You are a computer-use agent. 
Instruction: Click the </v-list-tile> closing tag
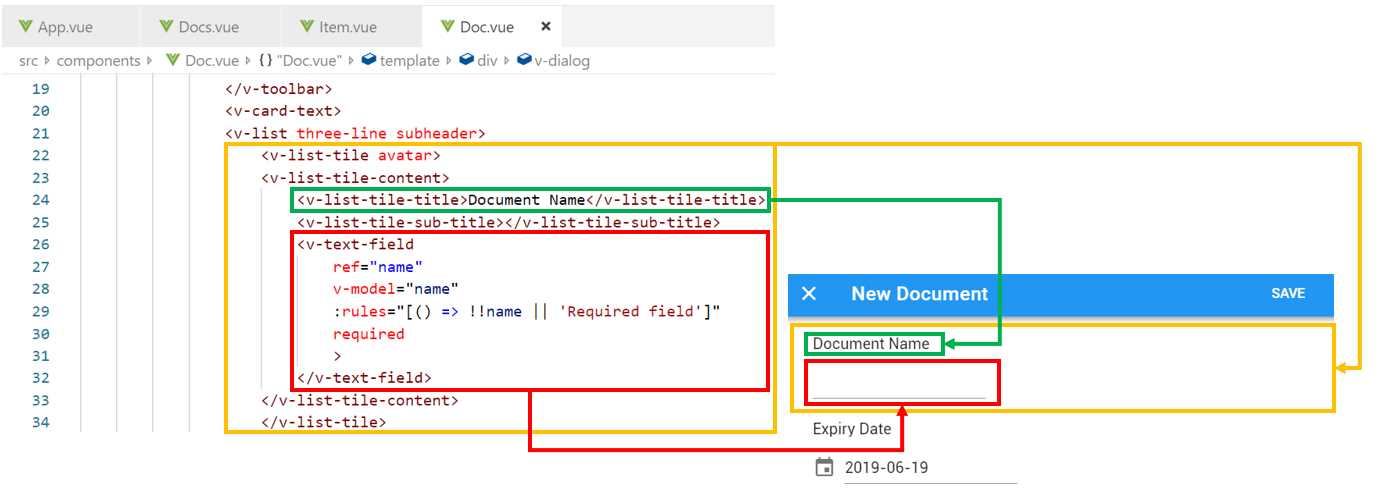(x=324, y=422)
